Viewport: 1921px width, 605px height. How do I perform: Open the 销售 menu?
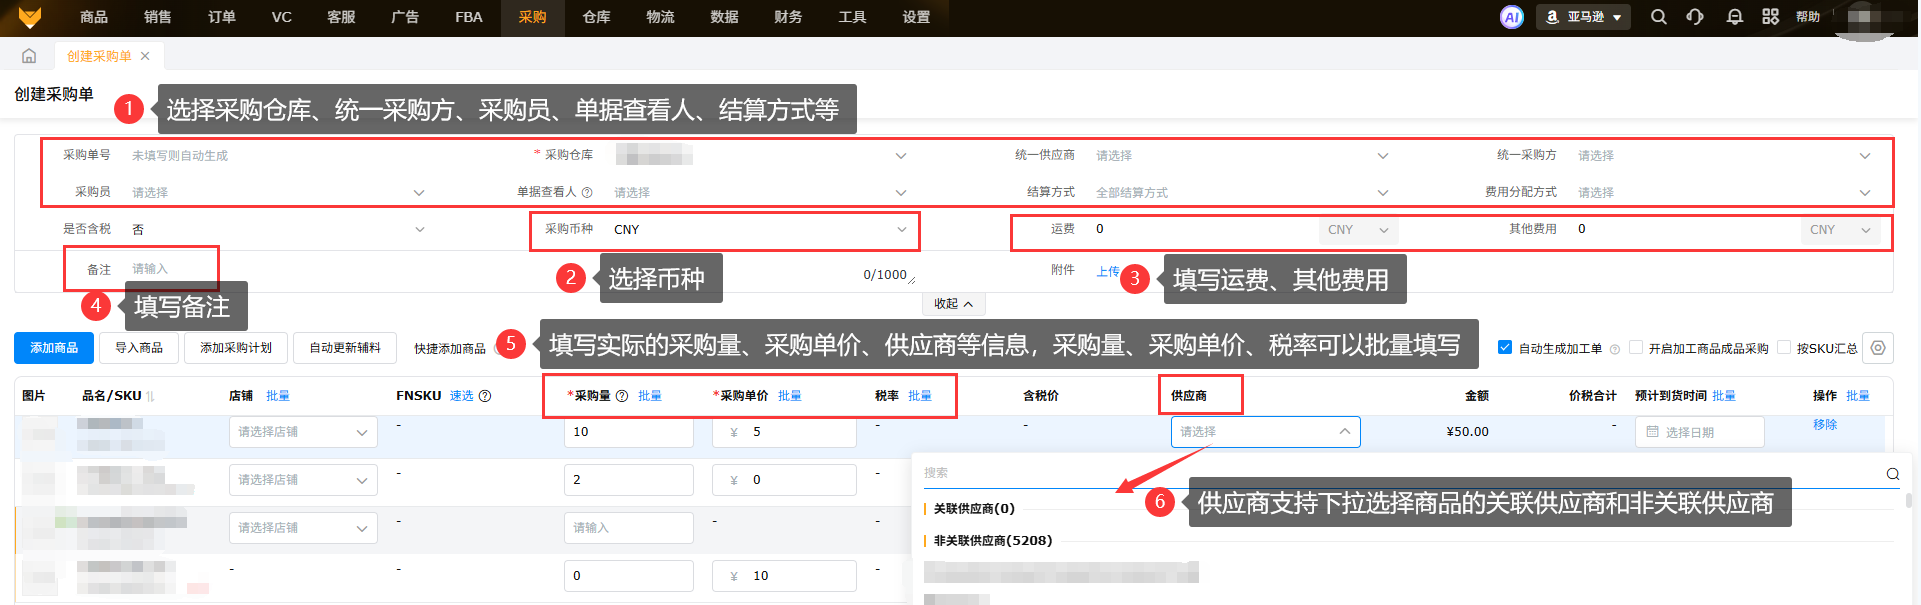coord(158,17)
